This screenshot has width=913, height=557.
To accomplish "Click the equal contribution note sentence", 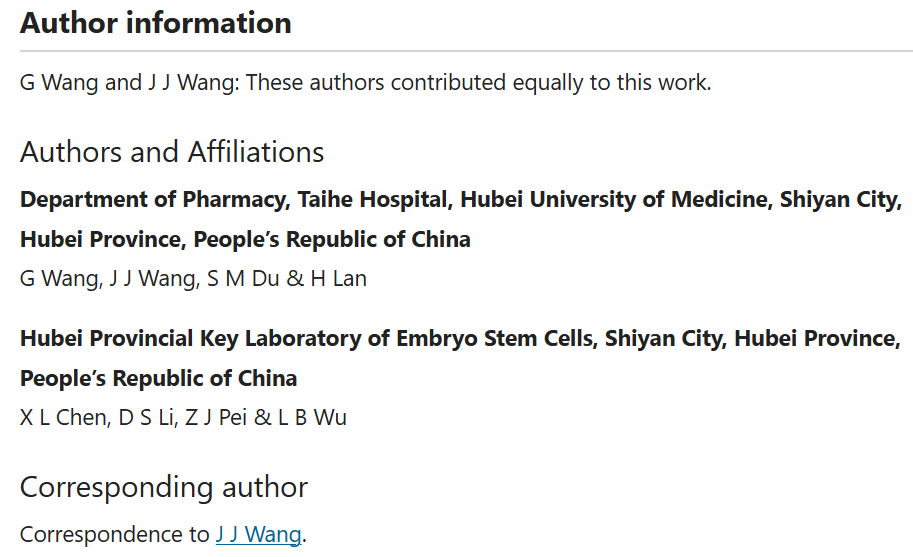I will (x=366, y=82).
